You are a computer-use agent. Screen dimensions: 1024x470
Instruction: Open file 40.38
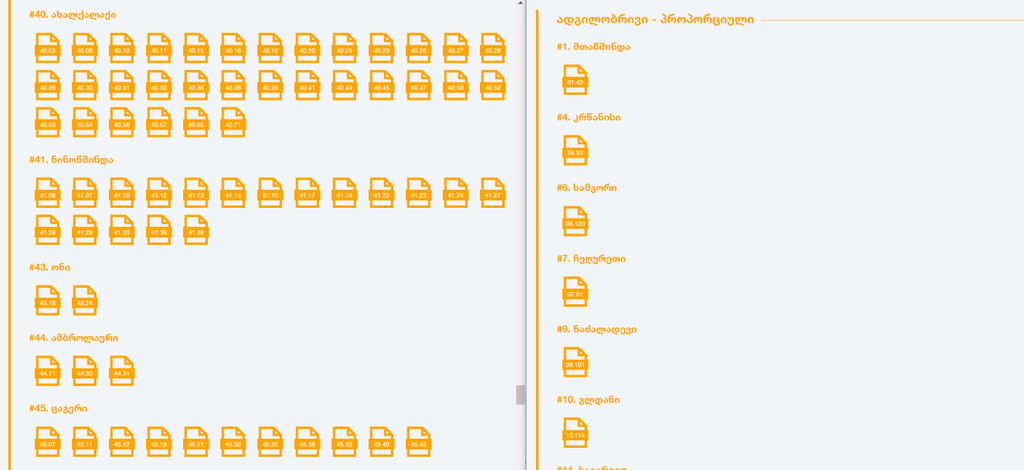point(234,86)
